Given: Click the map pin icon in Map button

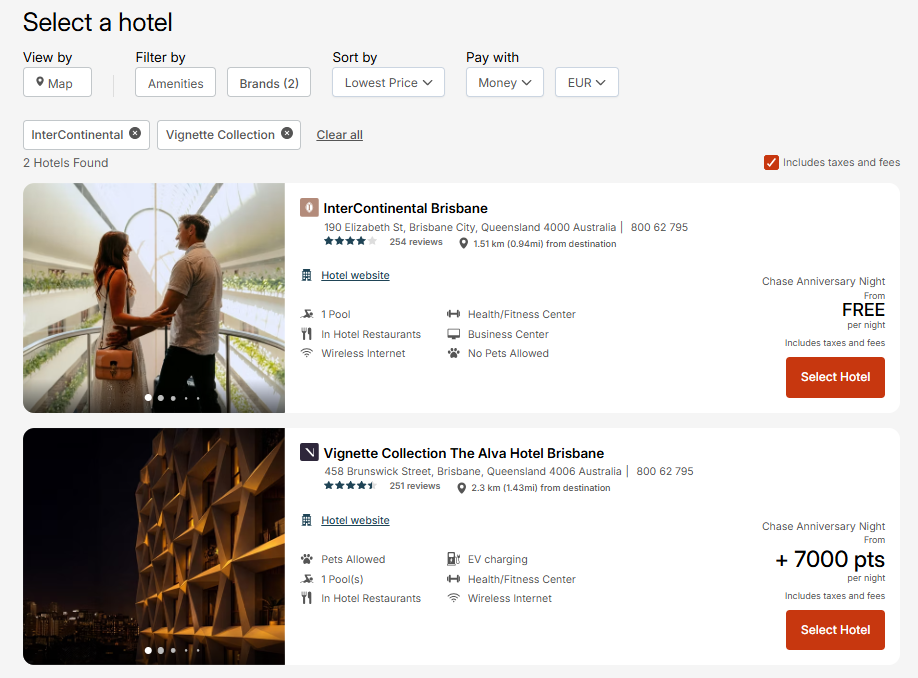Looking at the screenshot, I should (x=40, y=82).
